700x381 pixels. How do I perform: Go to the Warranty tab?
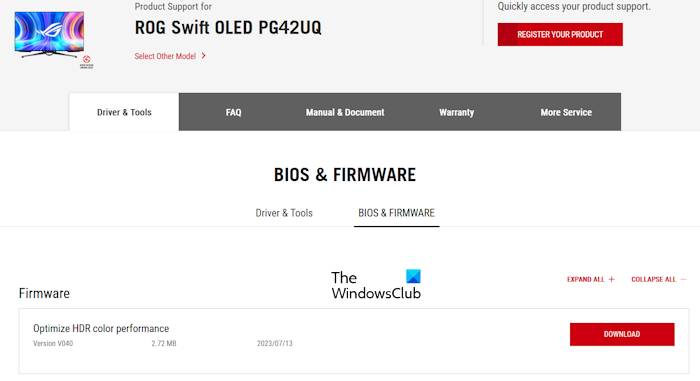(456, 112)
